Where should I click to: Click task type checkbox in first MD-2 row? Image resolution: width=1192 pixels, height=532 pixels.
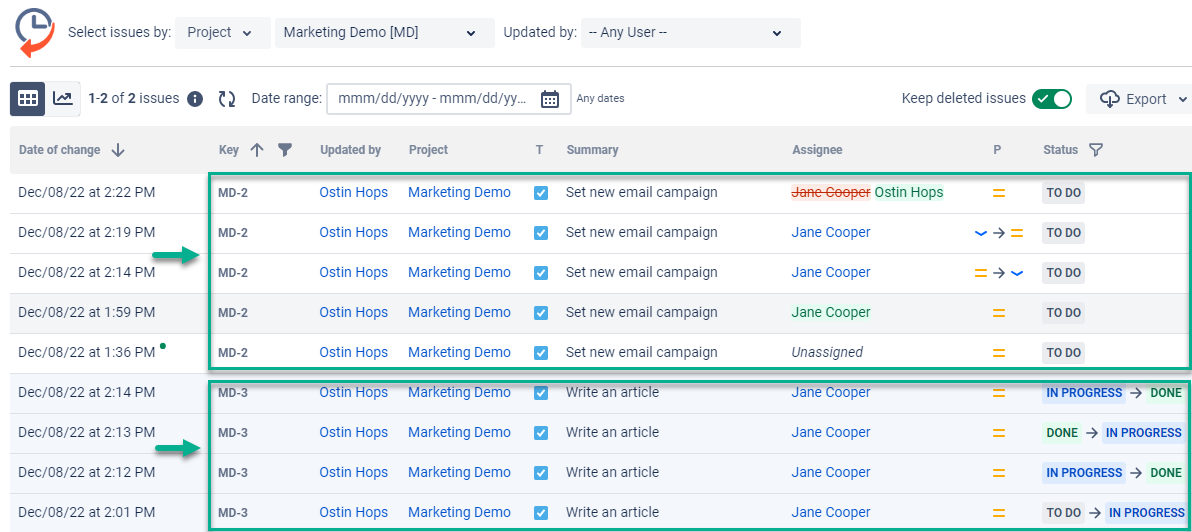pyautogui.click(x=541, y=193)
